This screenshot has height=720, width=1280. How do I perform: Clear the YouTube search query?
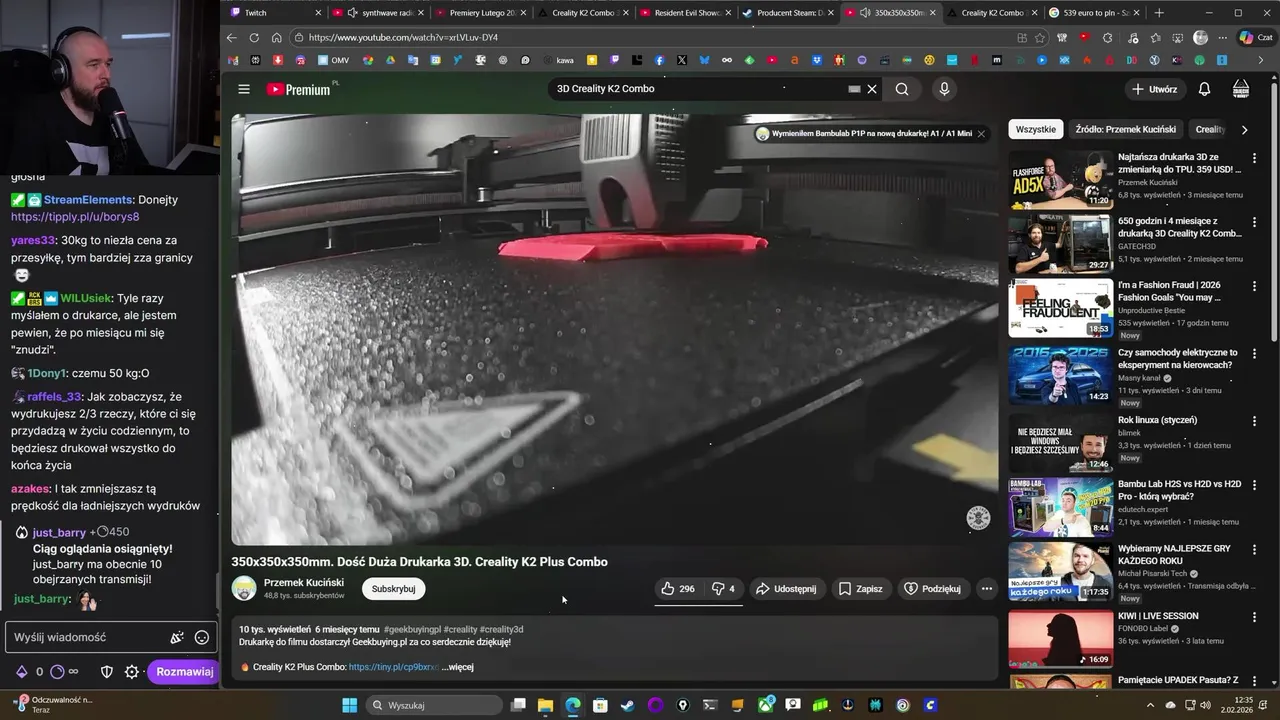click(x=872, y=89)
